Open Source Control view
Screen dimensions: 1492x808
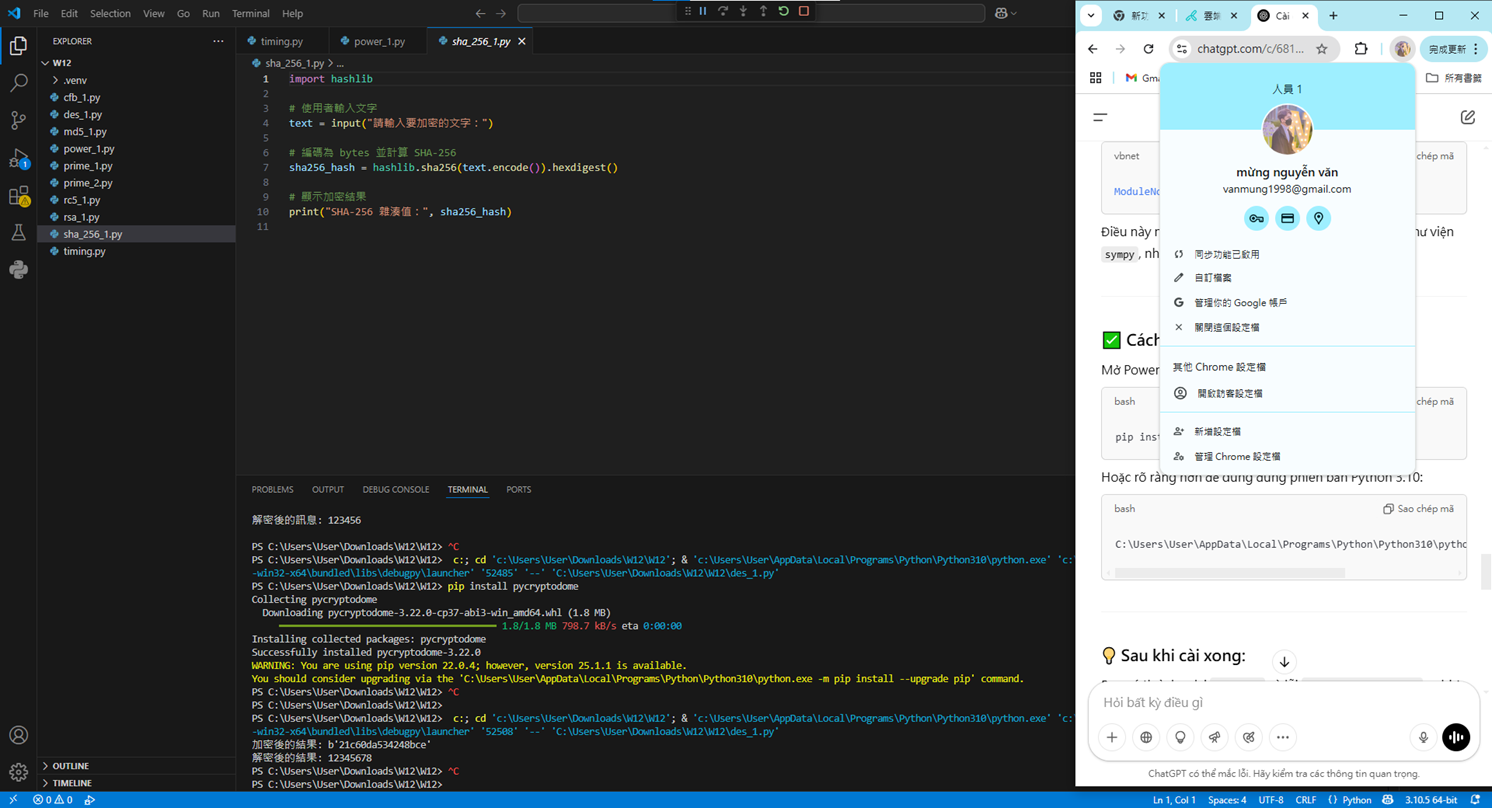(18, 121)
